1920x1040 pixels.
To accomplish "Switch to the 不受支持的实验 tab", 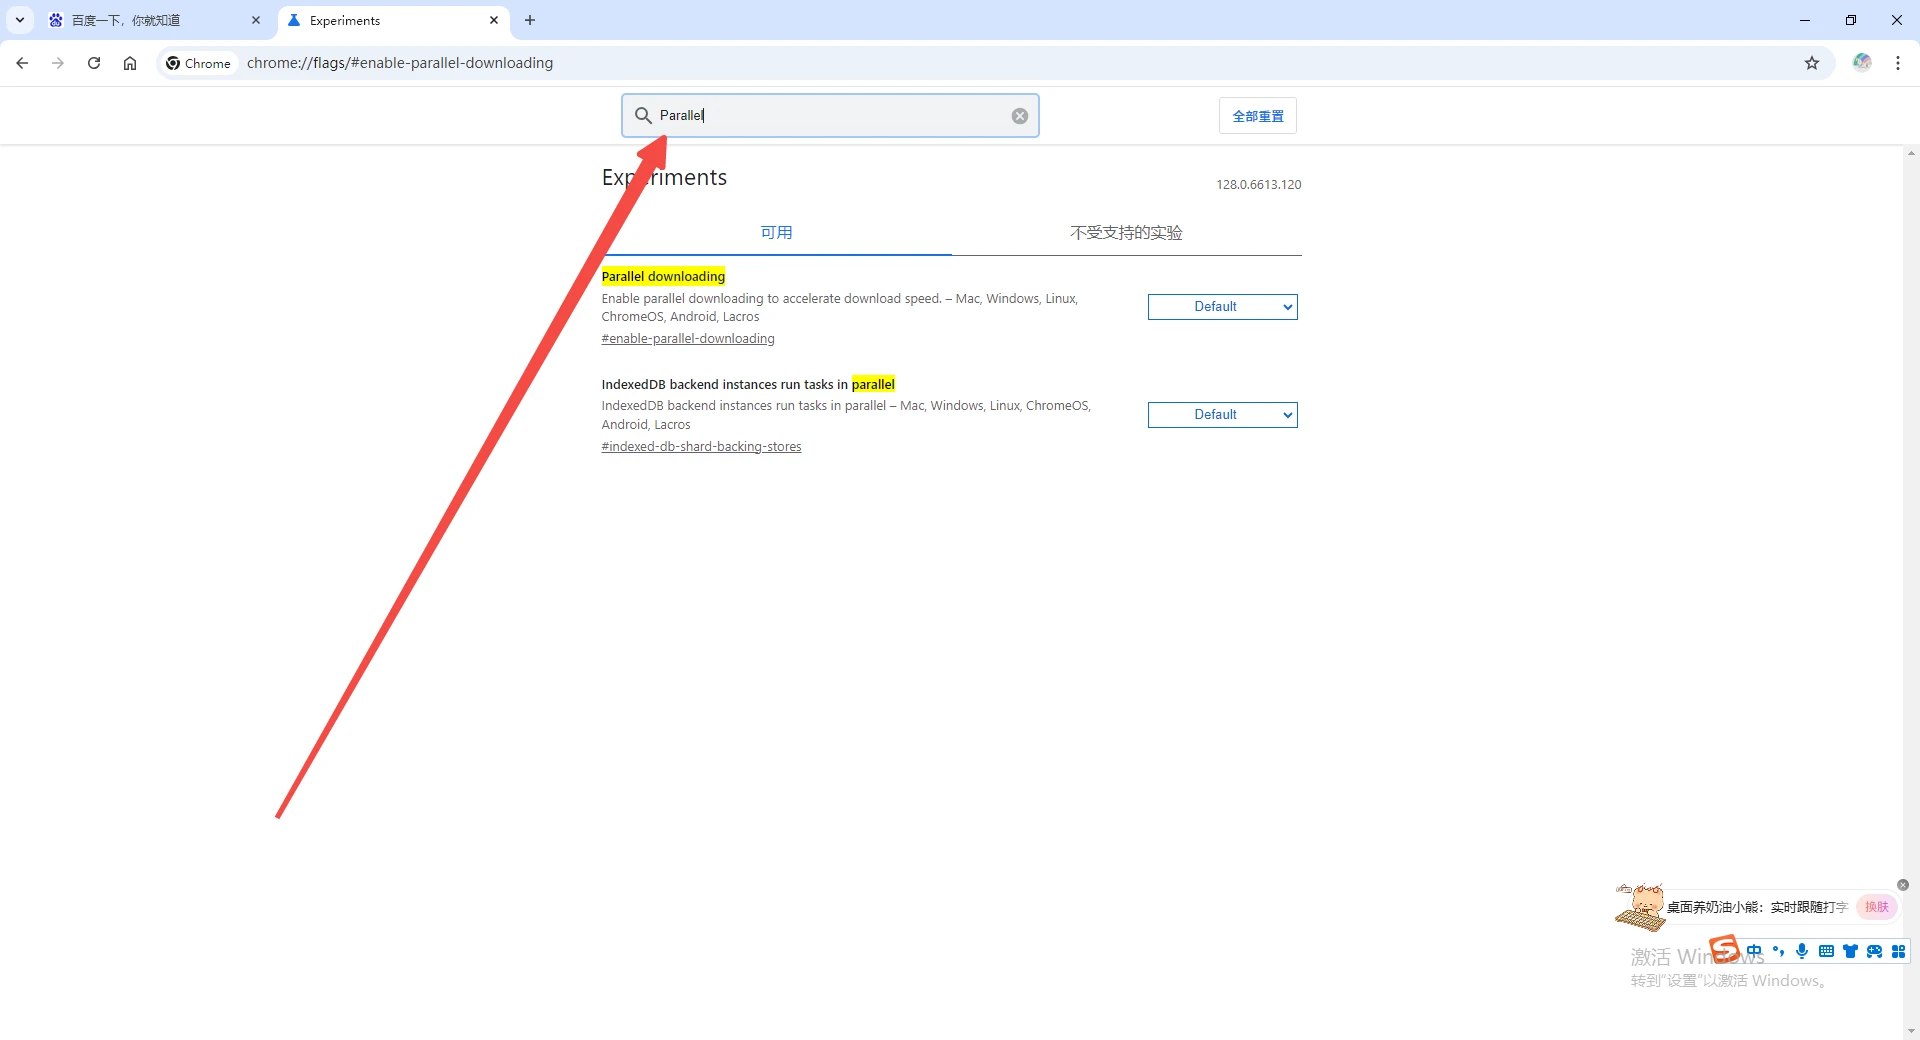I will [x=1126, y=233].
